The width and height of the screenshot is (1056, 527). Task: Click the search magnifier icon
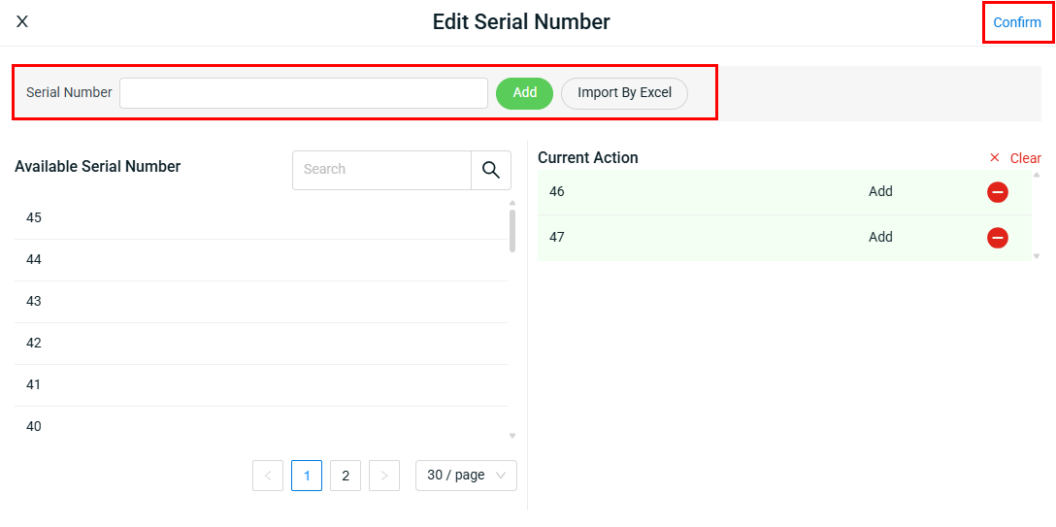(490, 170)
